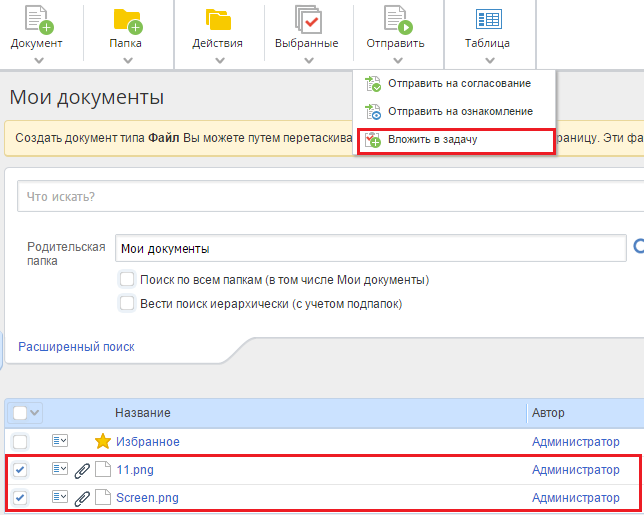Open the Screen.png document link

(147, 498)
